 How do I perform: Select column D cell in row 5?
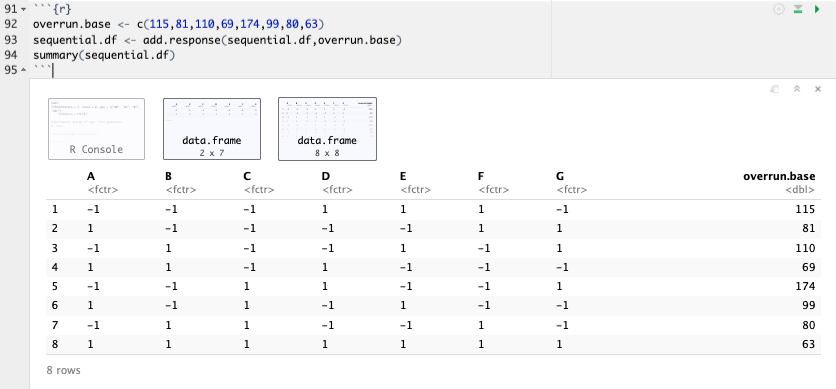(325, 287)
